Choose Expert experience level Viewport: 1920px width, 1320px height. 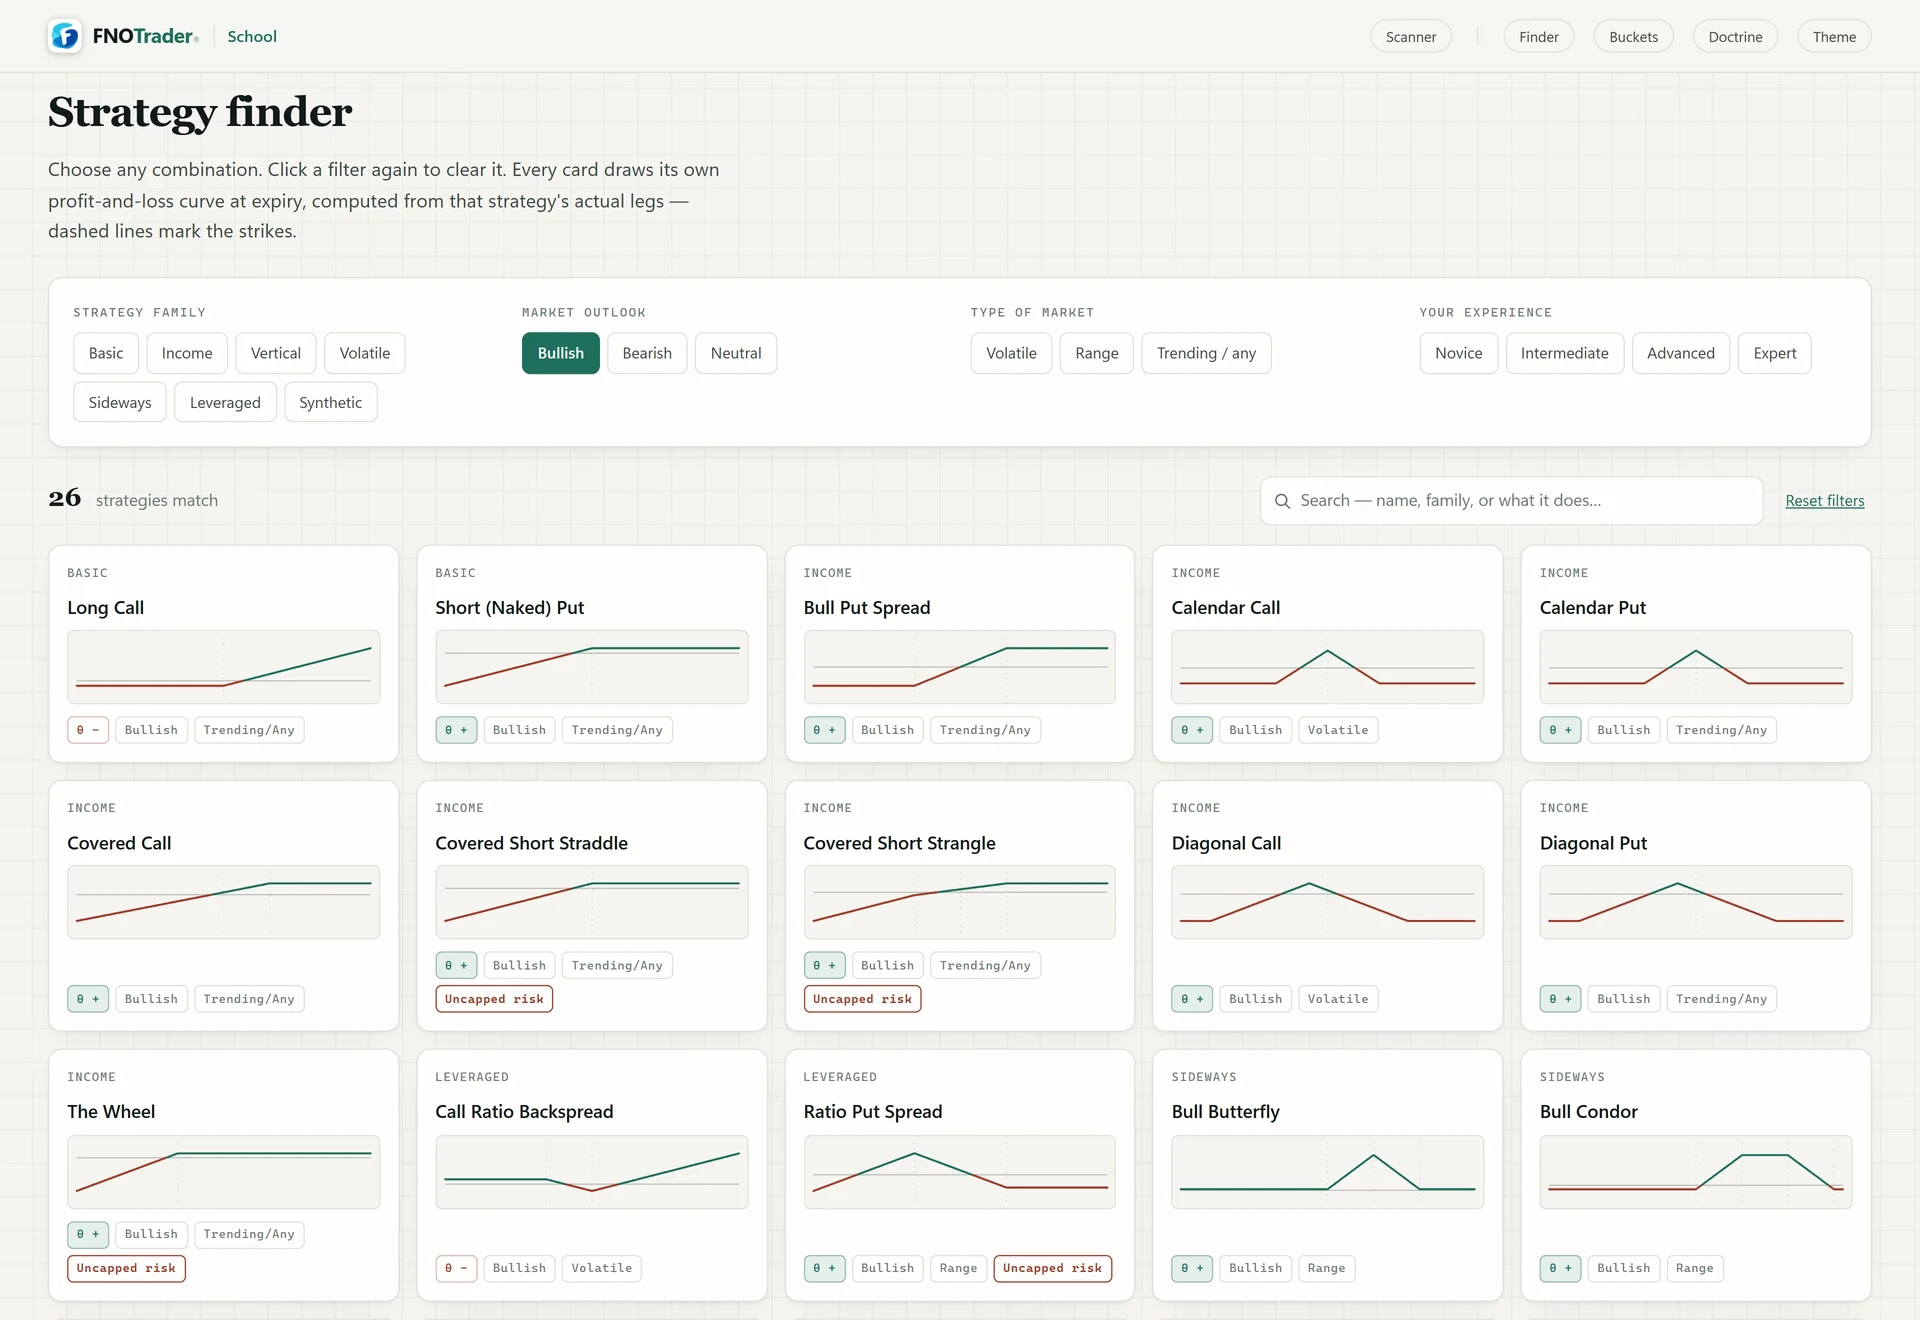pos(1775,353)
